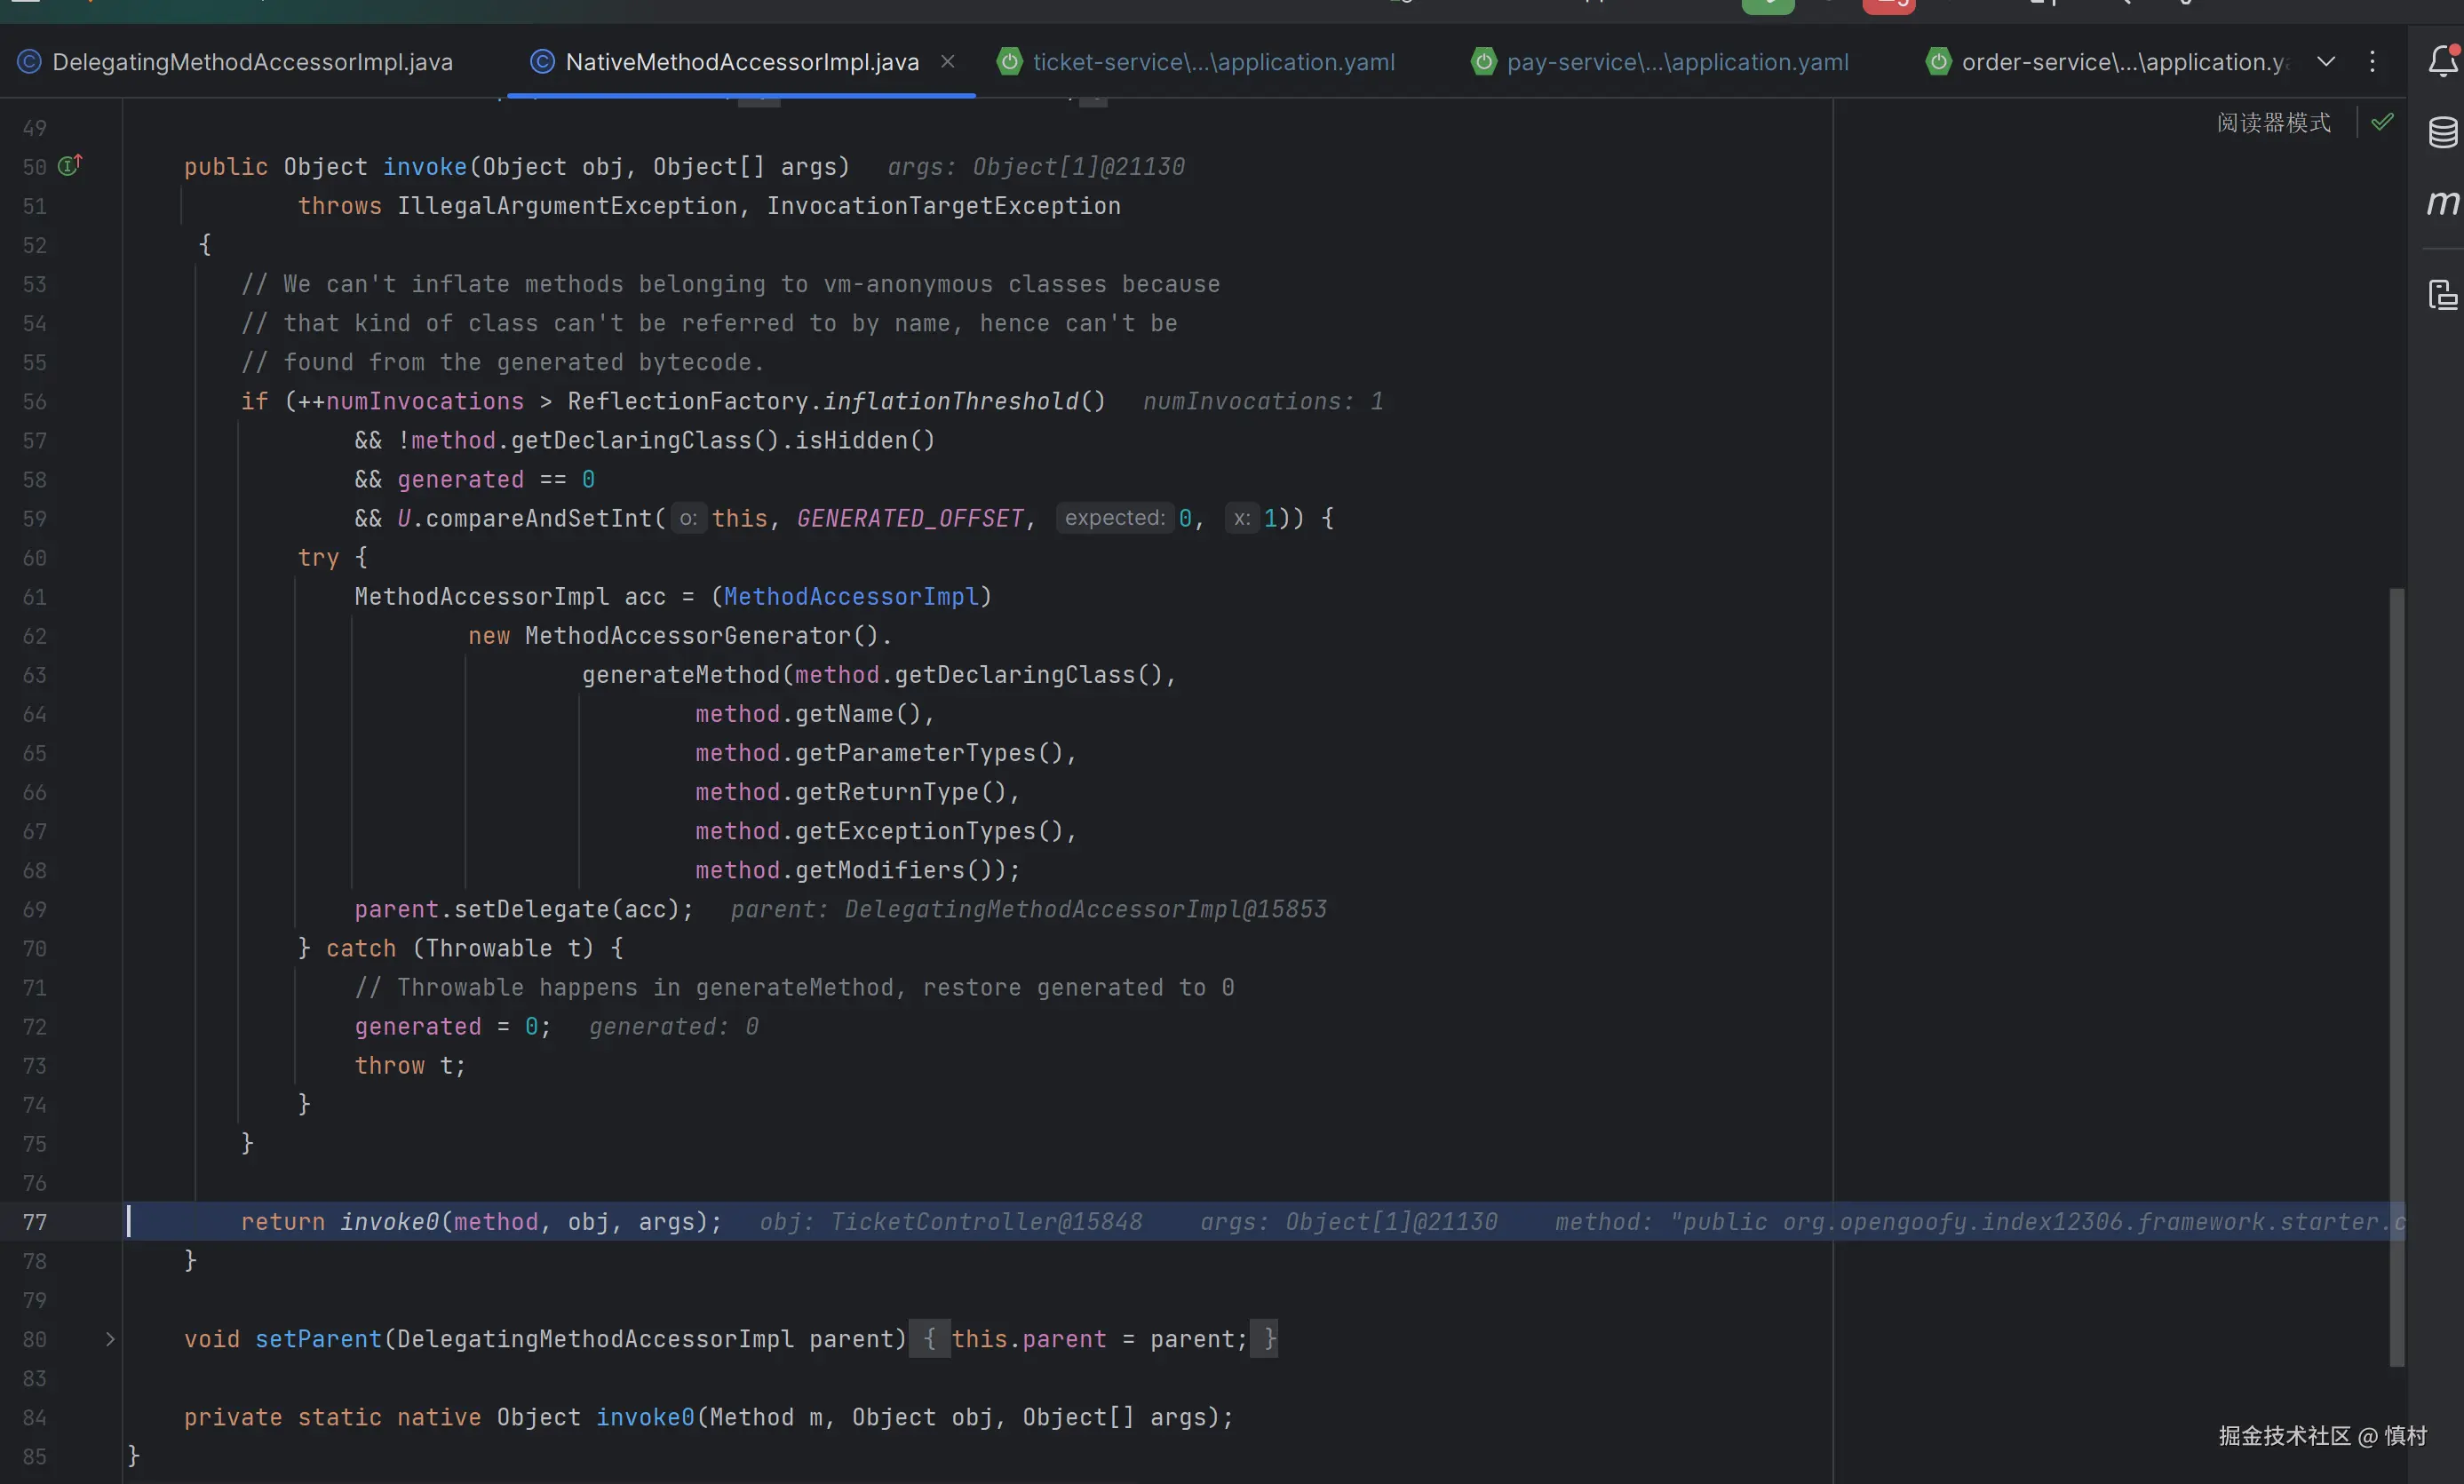Open the Database tool window
The width and height of the screenshot is (2464, 1484).
[x=2442, y=132]
